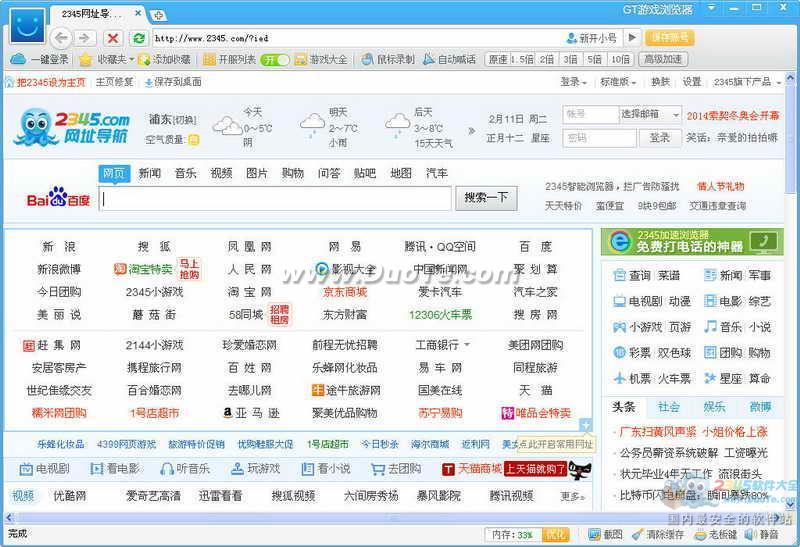Expand 2345旗下产品 dropdown
The image size is (800, 547).
pyautogui.click(x=747, y=82)
